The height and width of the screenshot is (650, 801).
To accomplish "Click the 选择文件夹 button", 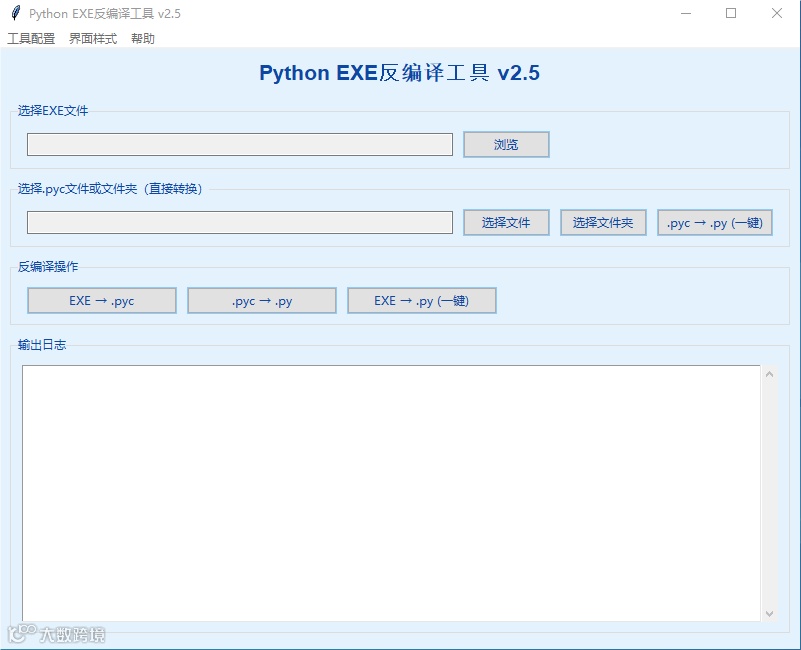I will (x=603, y=223).
